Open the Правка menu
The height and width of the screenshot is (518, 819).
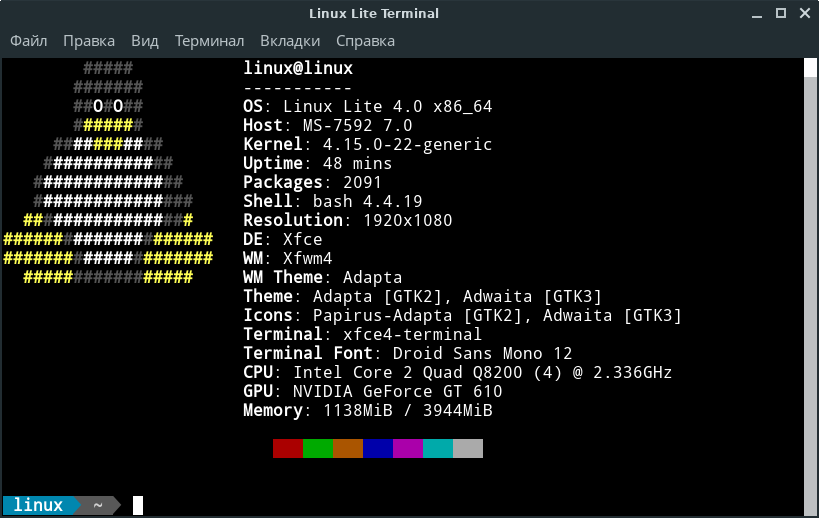tap(89, 41)
